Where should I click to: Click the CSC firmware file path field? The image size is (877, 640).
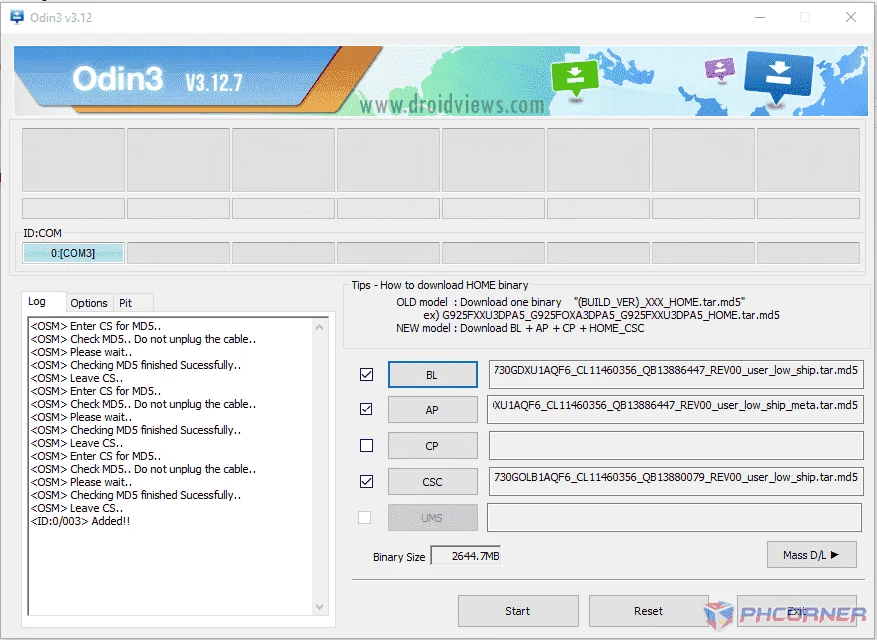(x=676, y=482)
